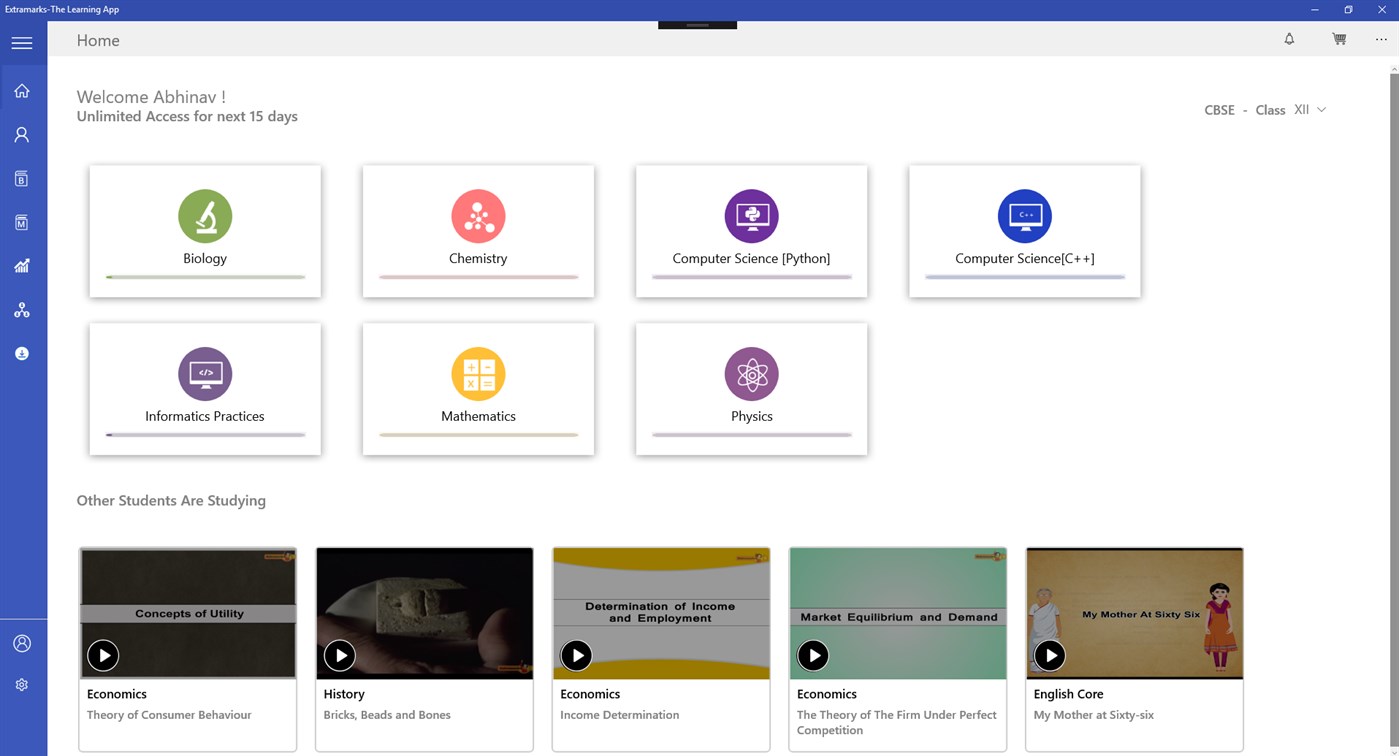Screen dimensions: 1399x756
Task: Click 'Unlimited Access for next 15 days'
Action: [x=187, y=116]
